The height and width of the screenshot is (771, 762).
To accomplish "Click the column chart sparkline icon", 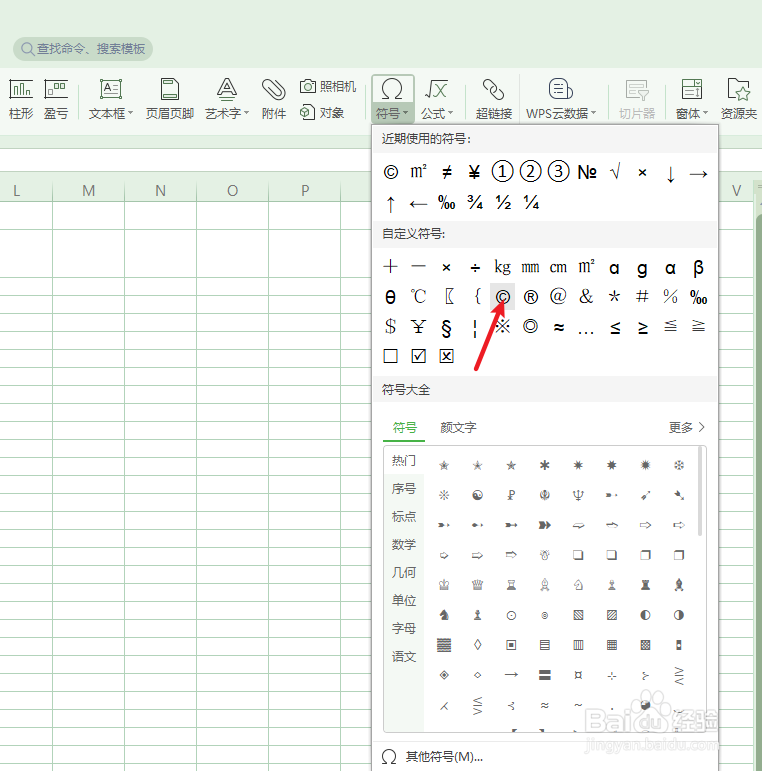I will pos(21,90).
